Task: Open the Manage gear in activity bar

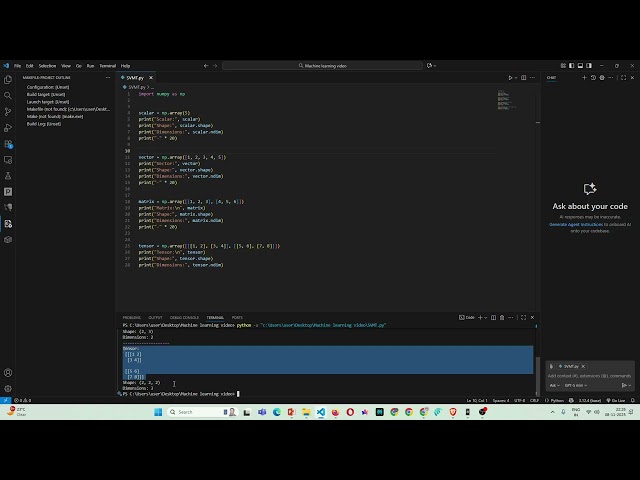Action: click(8, 389)
